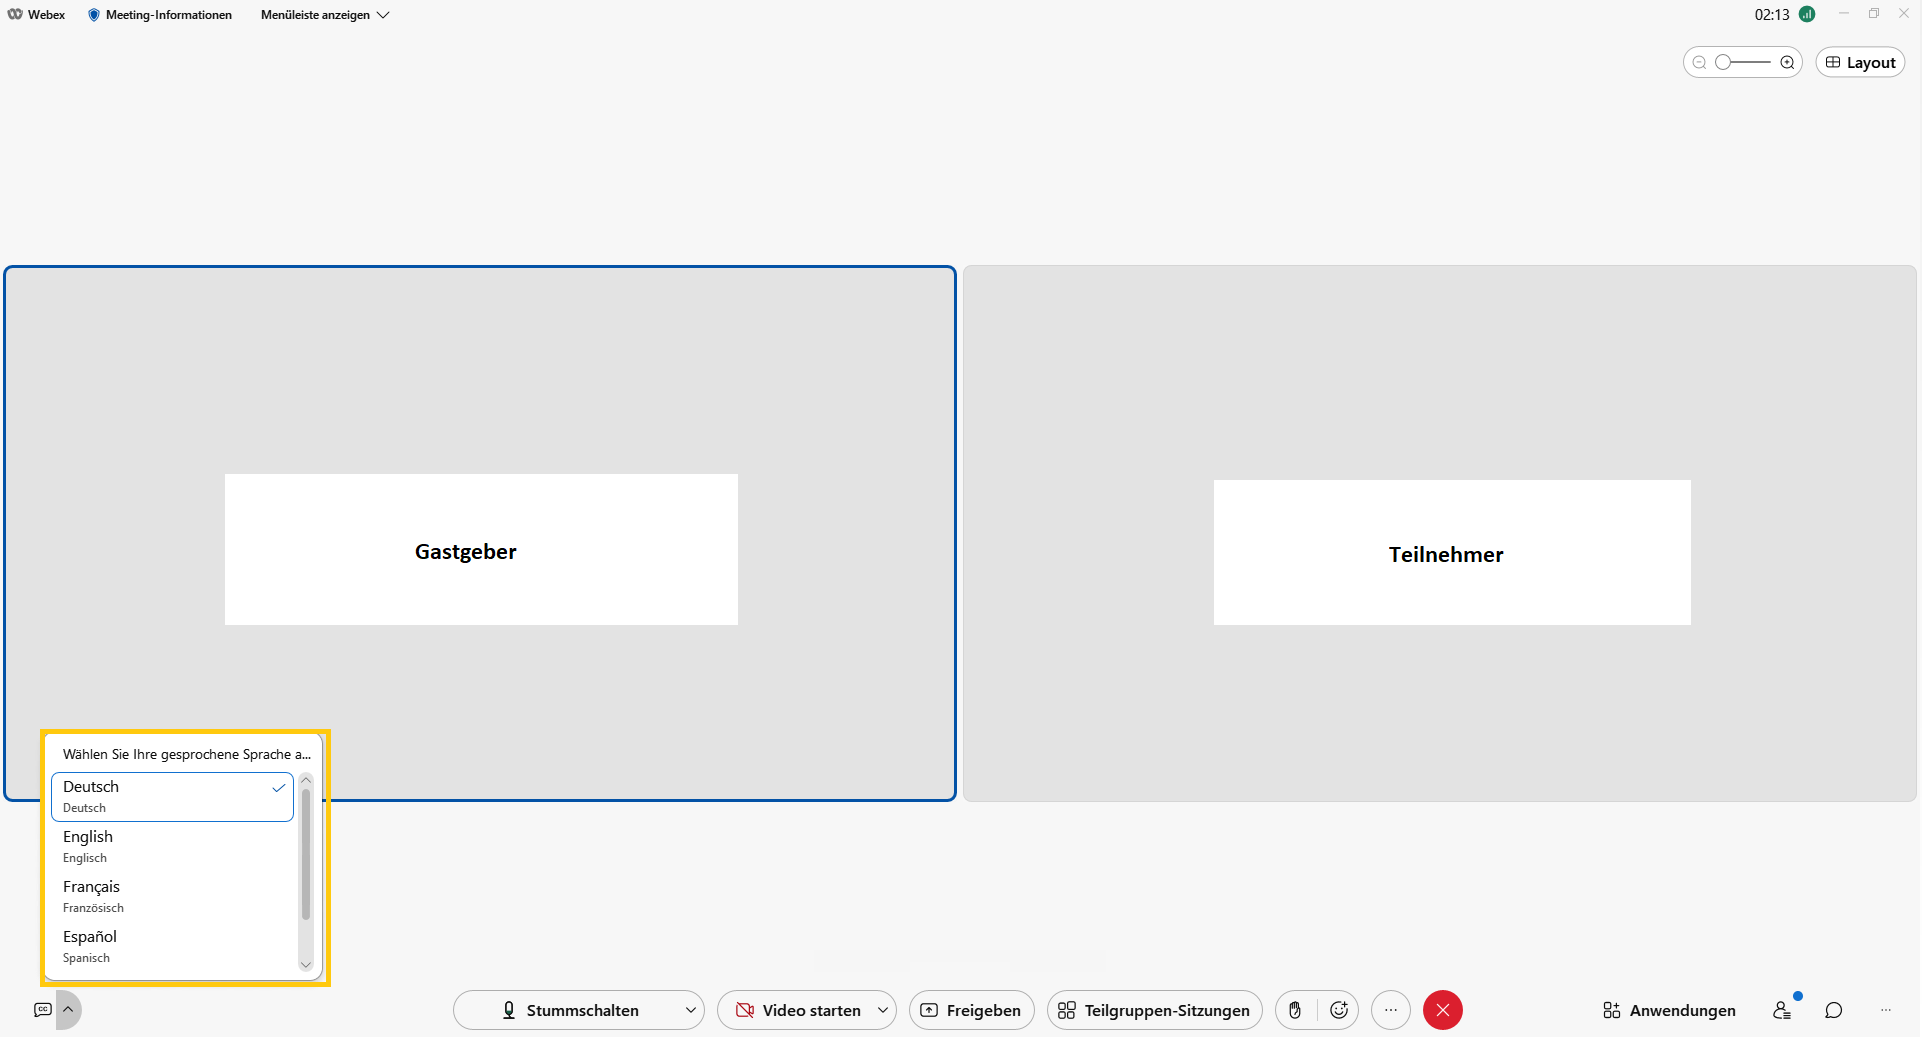Toggle microphone with Stummschalten button
Screen dimensions: 1922x1037
[x=570, y=1010]
